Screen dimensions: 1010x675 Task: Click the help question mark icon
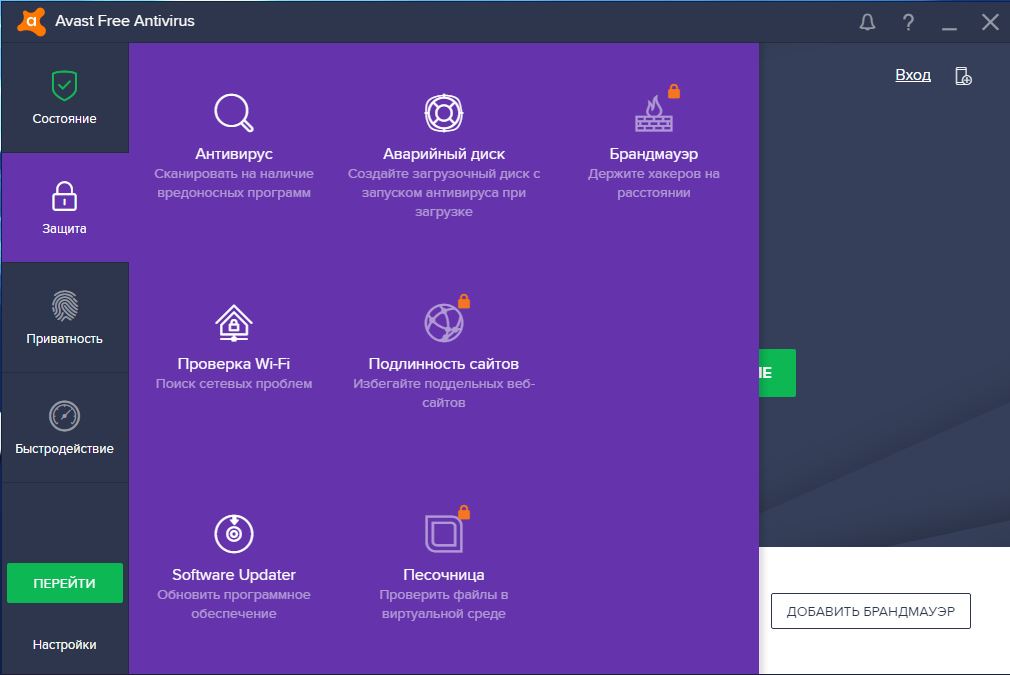click(x=909, y=22)
